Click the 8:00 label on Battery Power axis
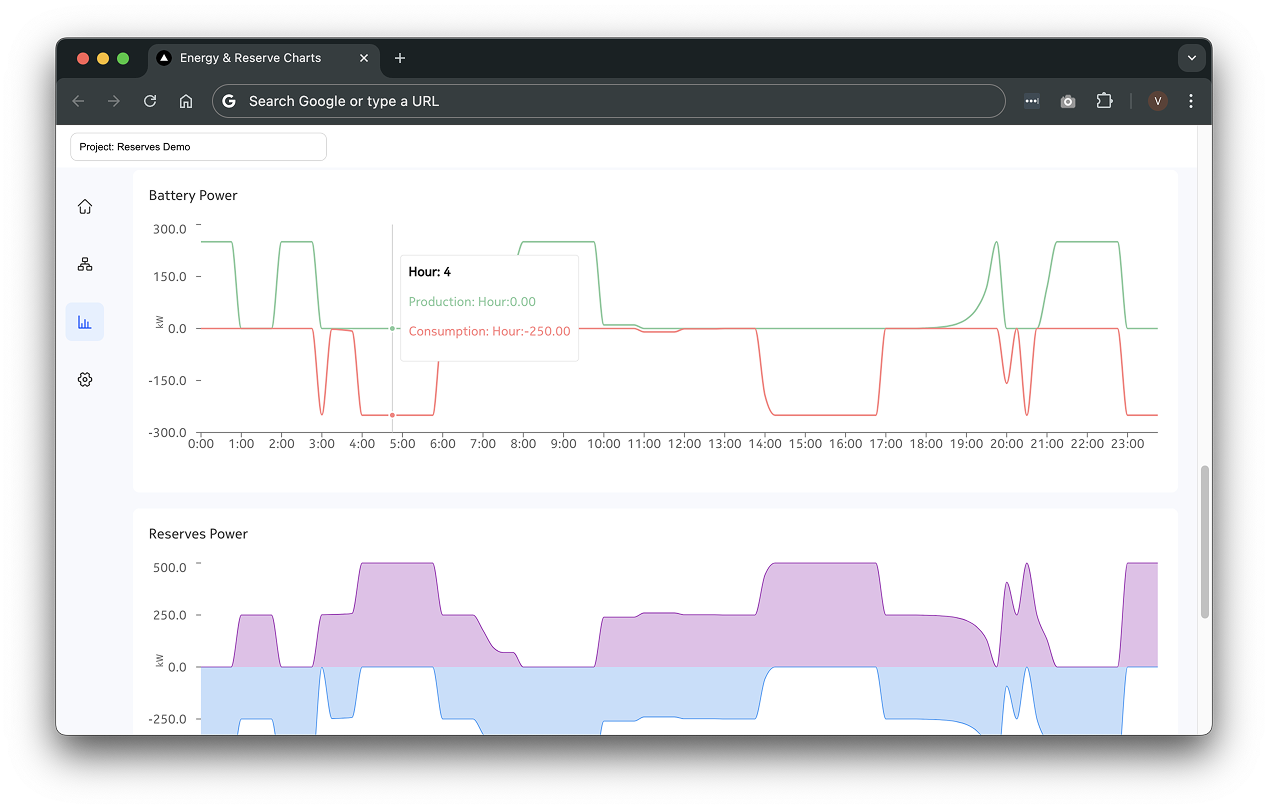Viewport: 1268px width, 809px height. click(x=523, y=444)
